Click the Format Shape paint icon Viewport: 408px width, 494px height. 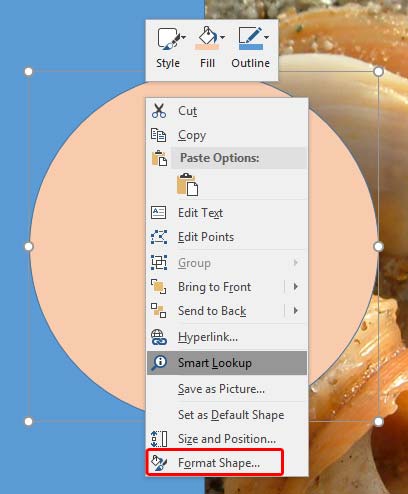tap(159, 463)
